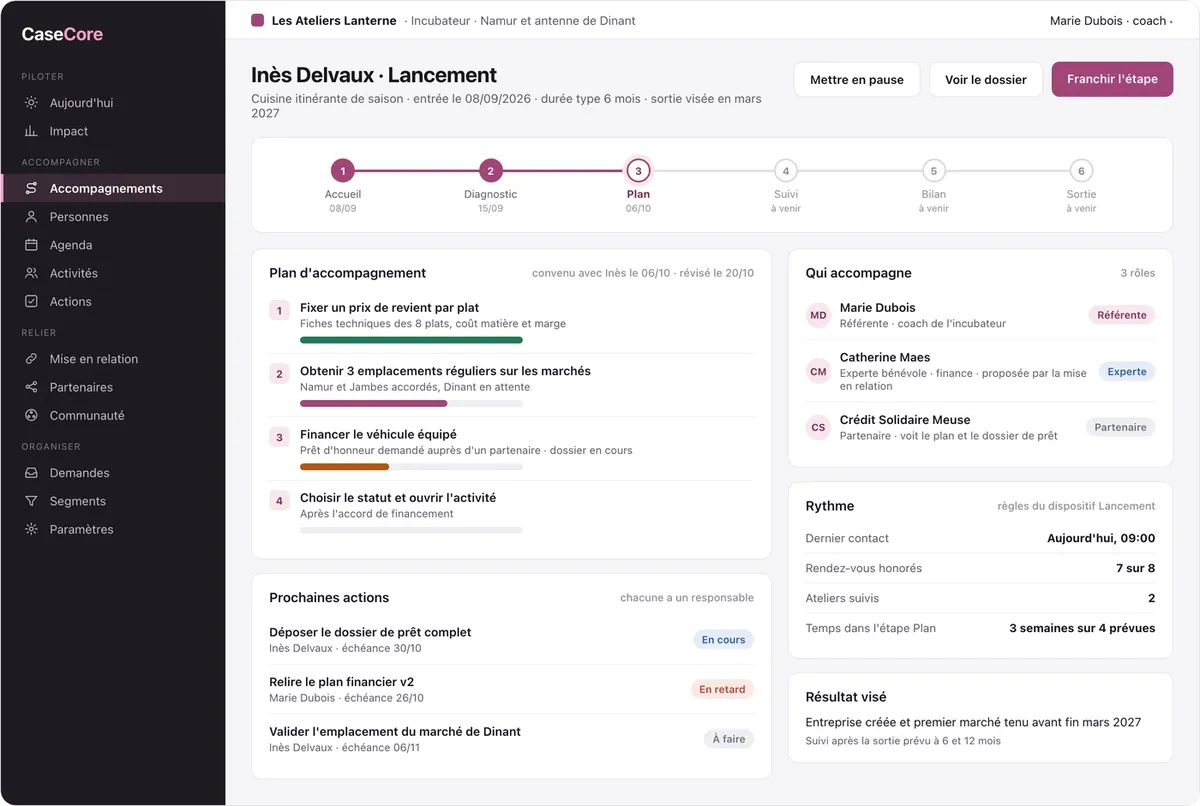
Task: Click the À faire status badge
Action: [x=728, y=739]
